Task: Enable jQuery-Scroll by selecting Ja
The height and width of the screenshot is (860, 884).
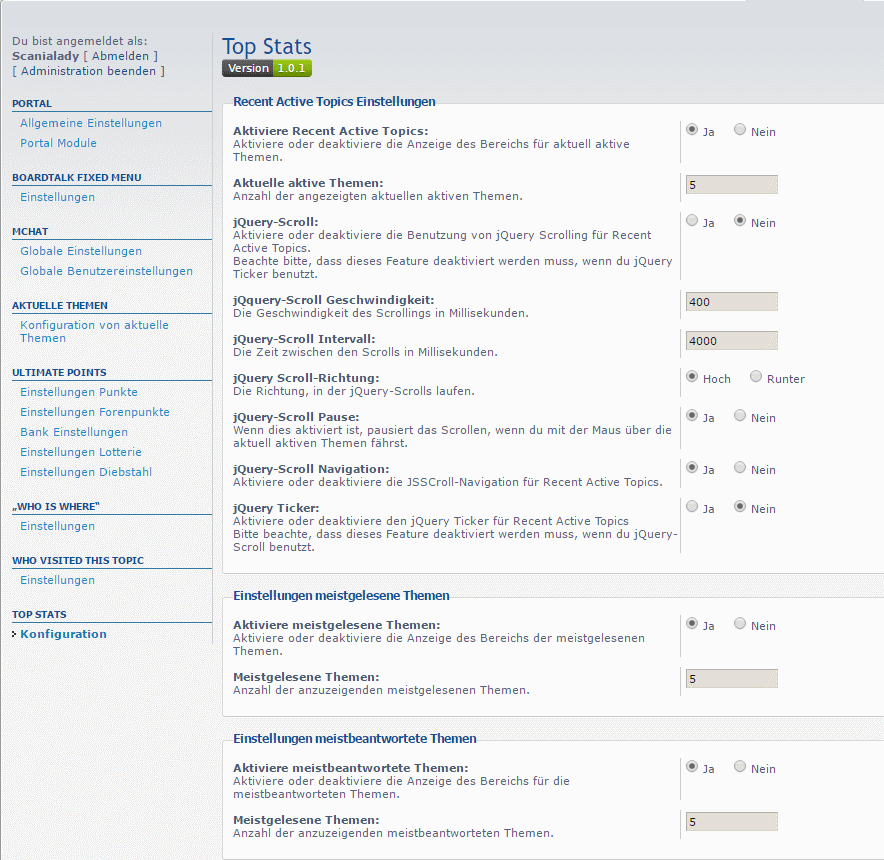Action: (692, 221)
